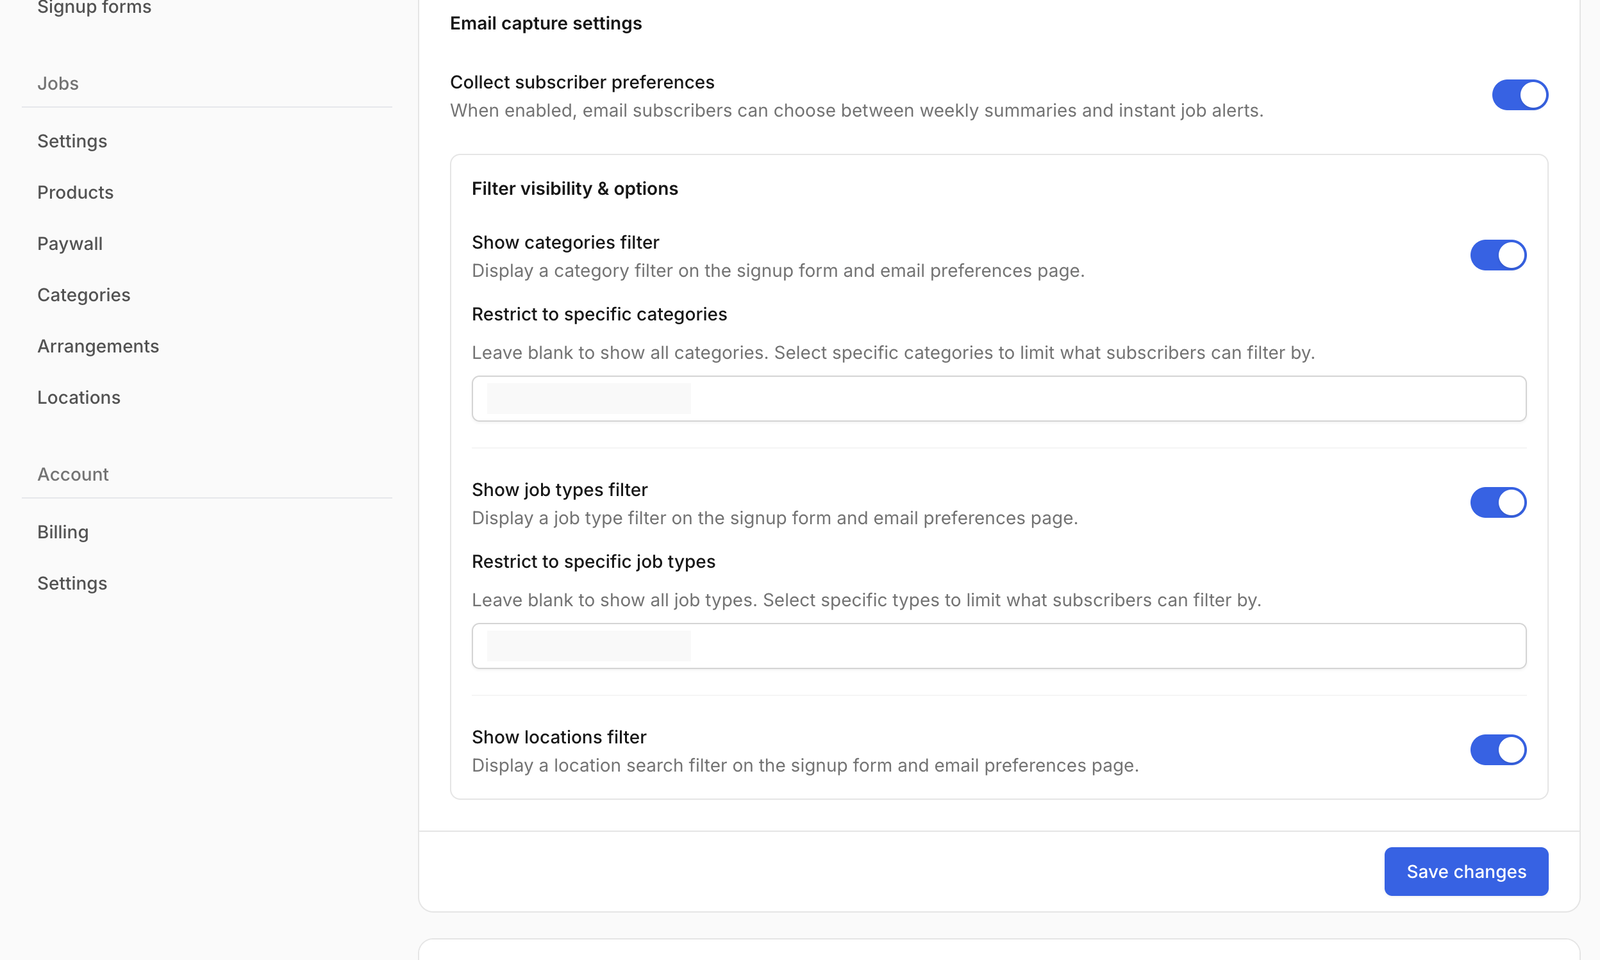1600x960 pixels.
Task: Open the Categories section
Action: click(83, 295)
